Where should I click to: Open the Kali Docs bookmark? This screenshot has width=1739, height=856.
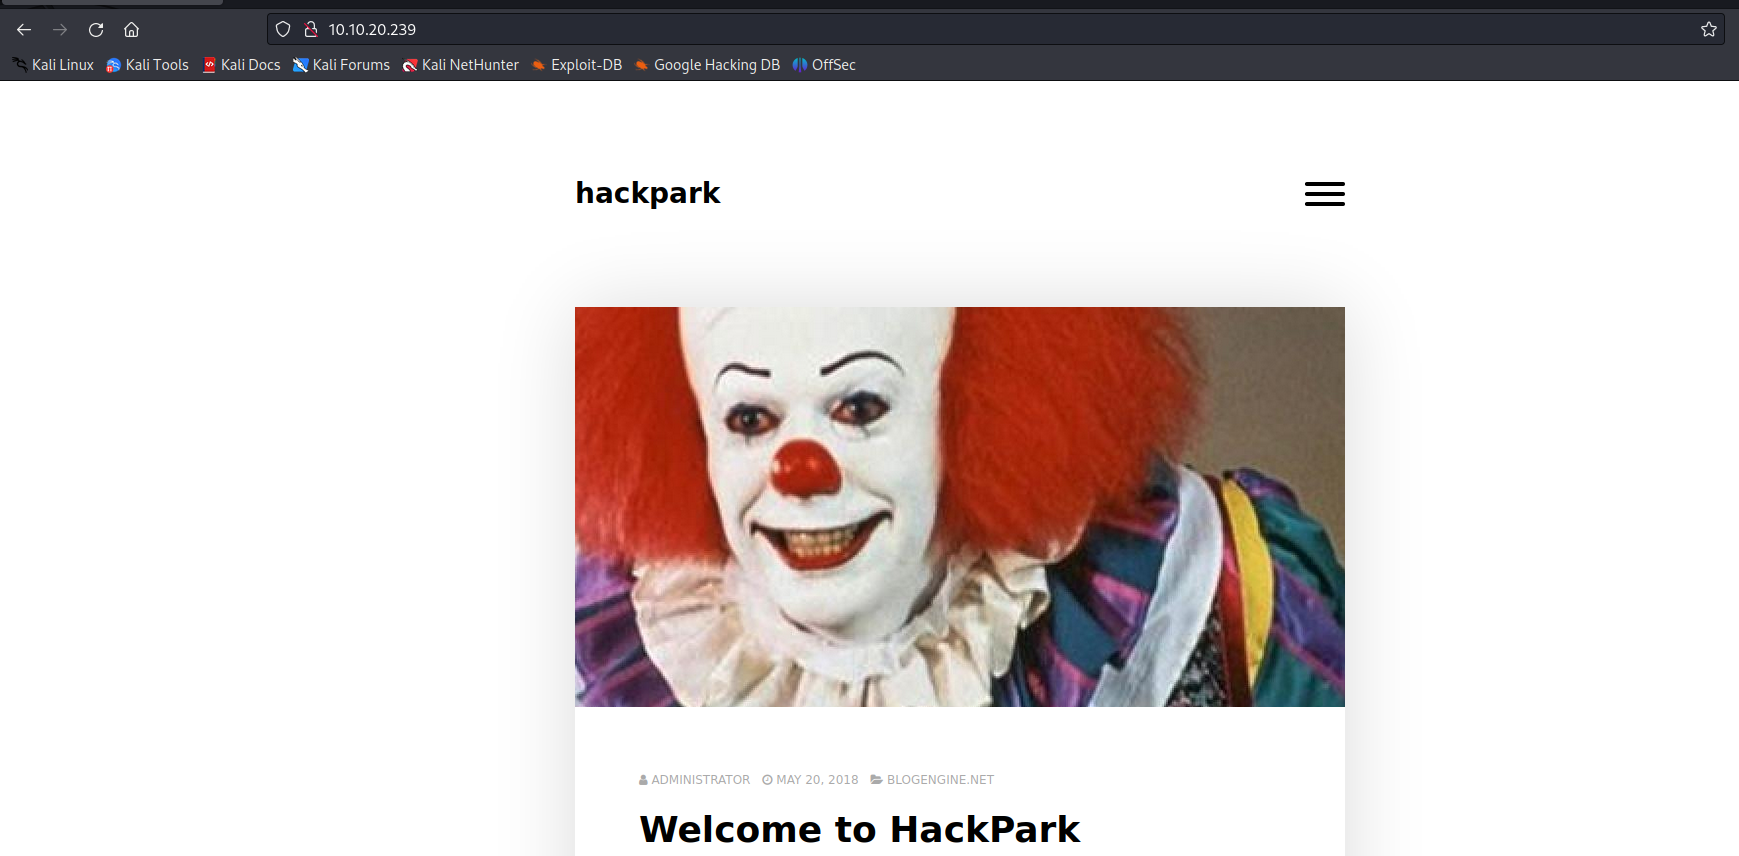[x=241, y=65]
